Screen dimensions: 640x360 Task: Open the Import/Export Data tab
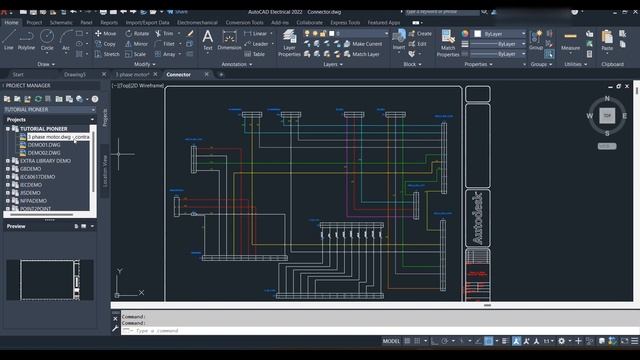click(147, 22)
